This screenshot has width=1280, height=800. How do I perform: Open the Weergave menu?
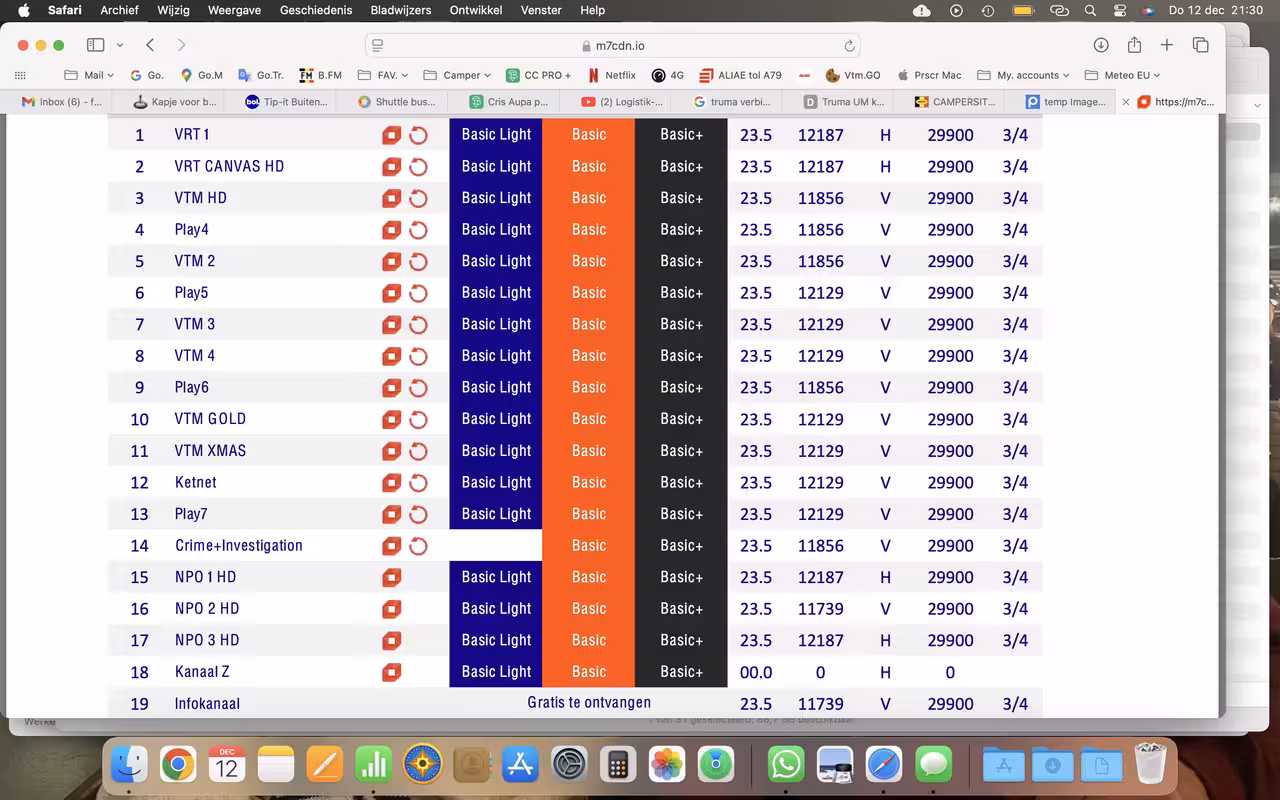pyautogui.click(x=234, y=10)
